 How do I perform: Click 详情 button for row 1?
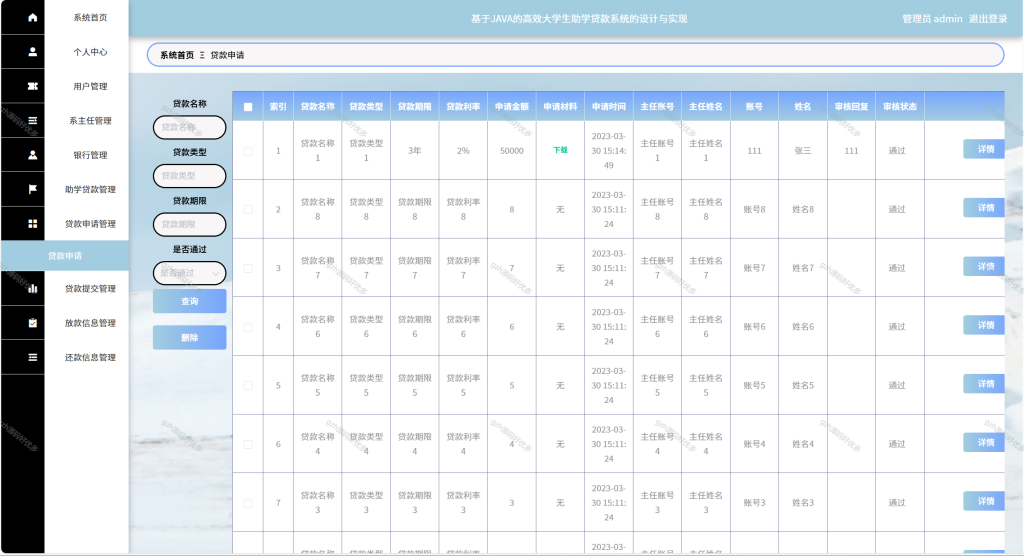[x=984, y=149]
